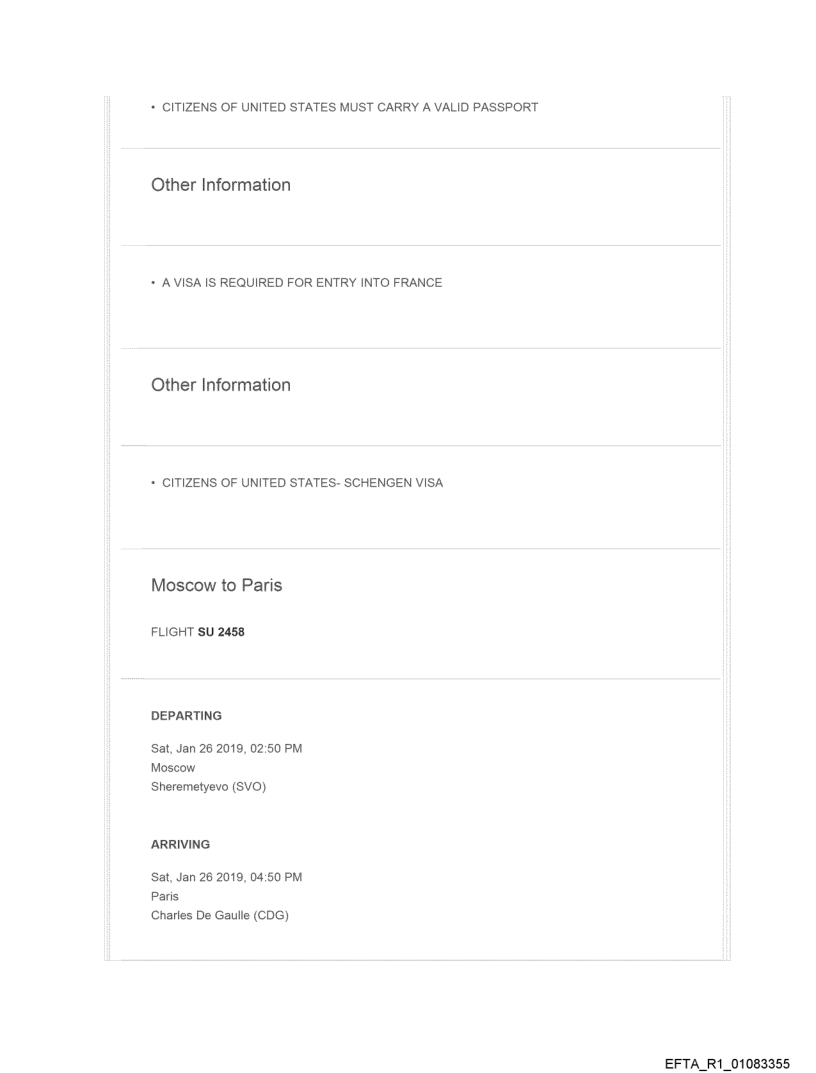Image resolution: width=816 pixels, height=1073 pixels.
Task: Click the valid passport requirement notice
Action: (350, 107)
